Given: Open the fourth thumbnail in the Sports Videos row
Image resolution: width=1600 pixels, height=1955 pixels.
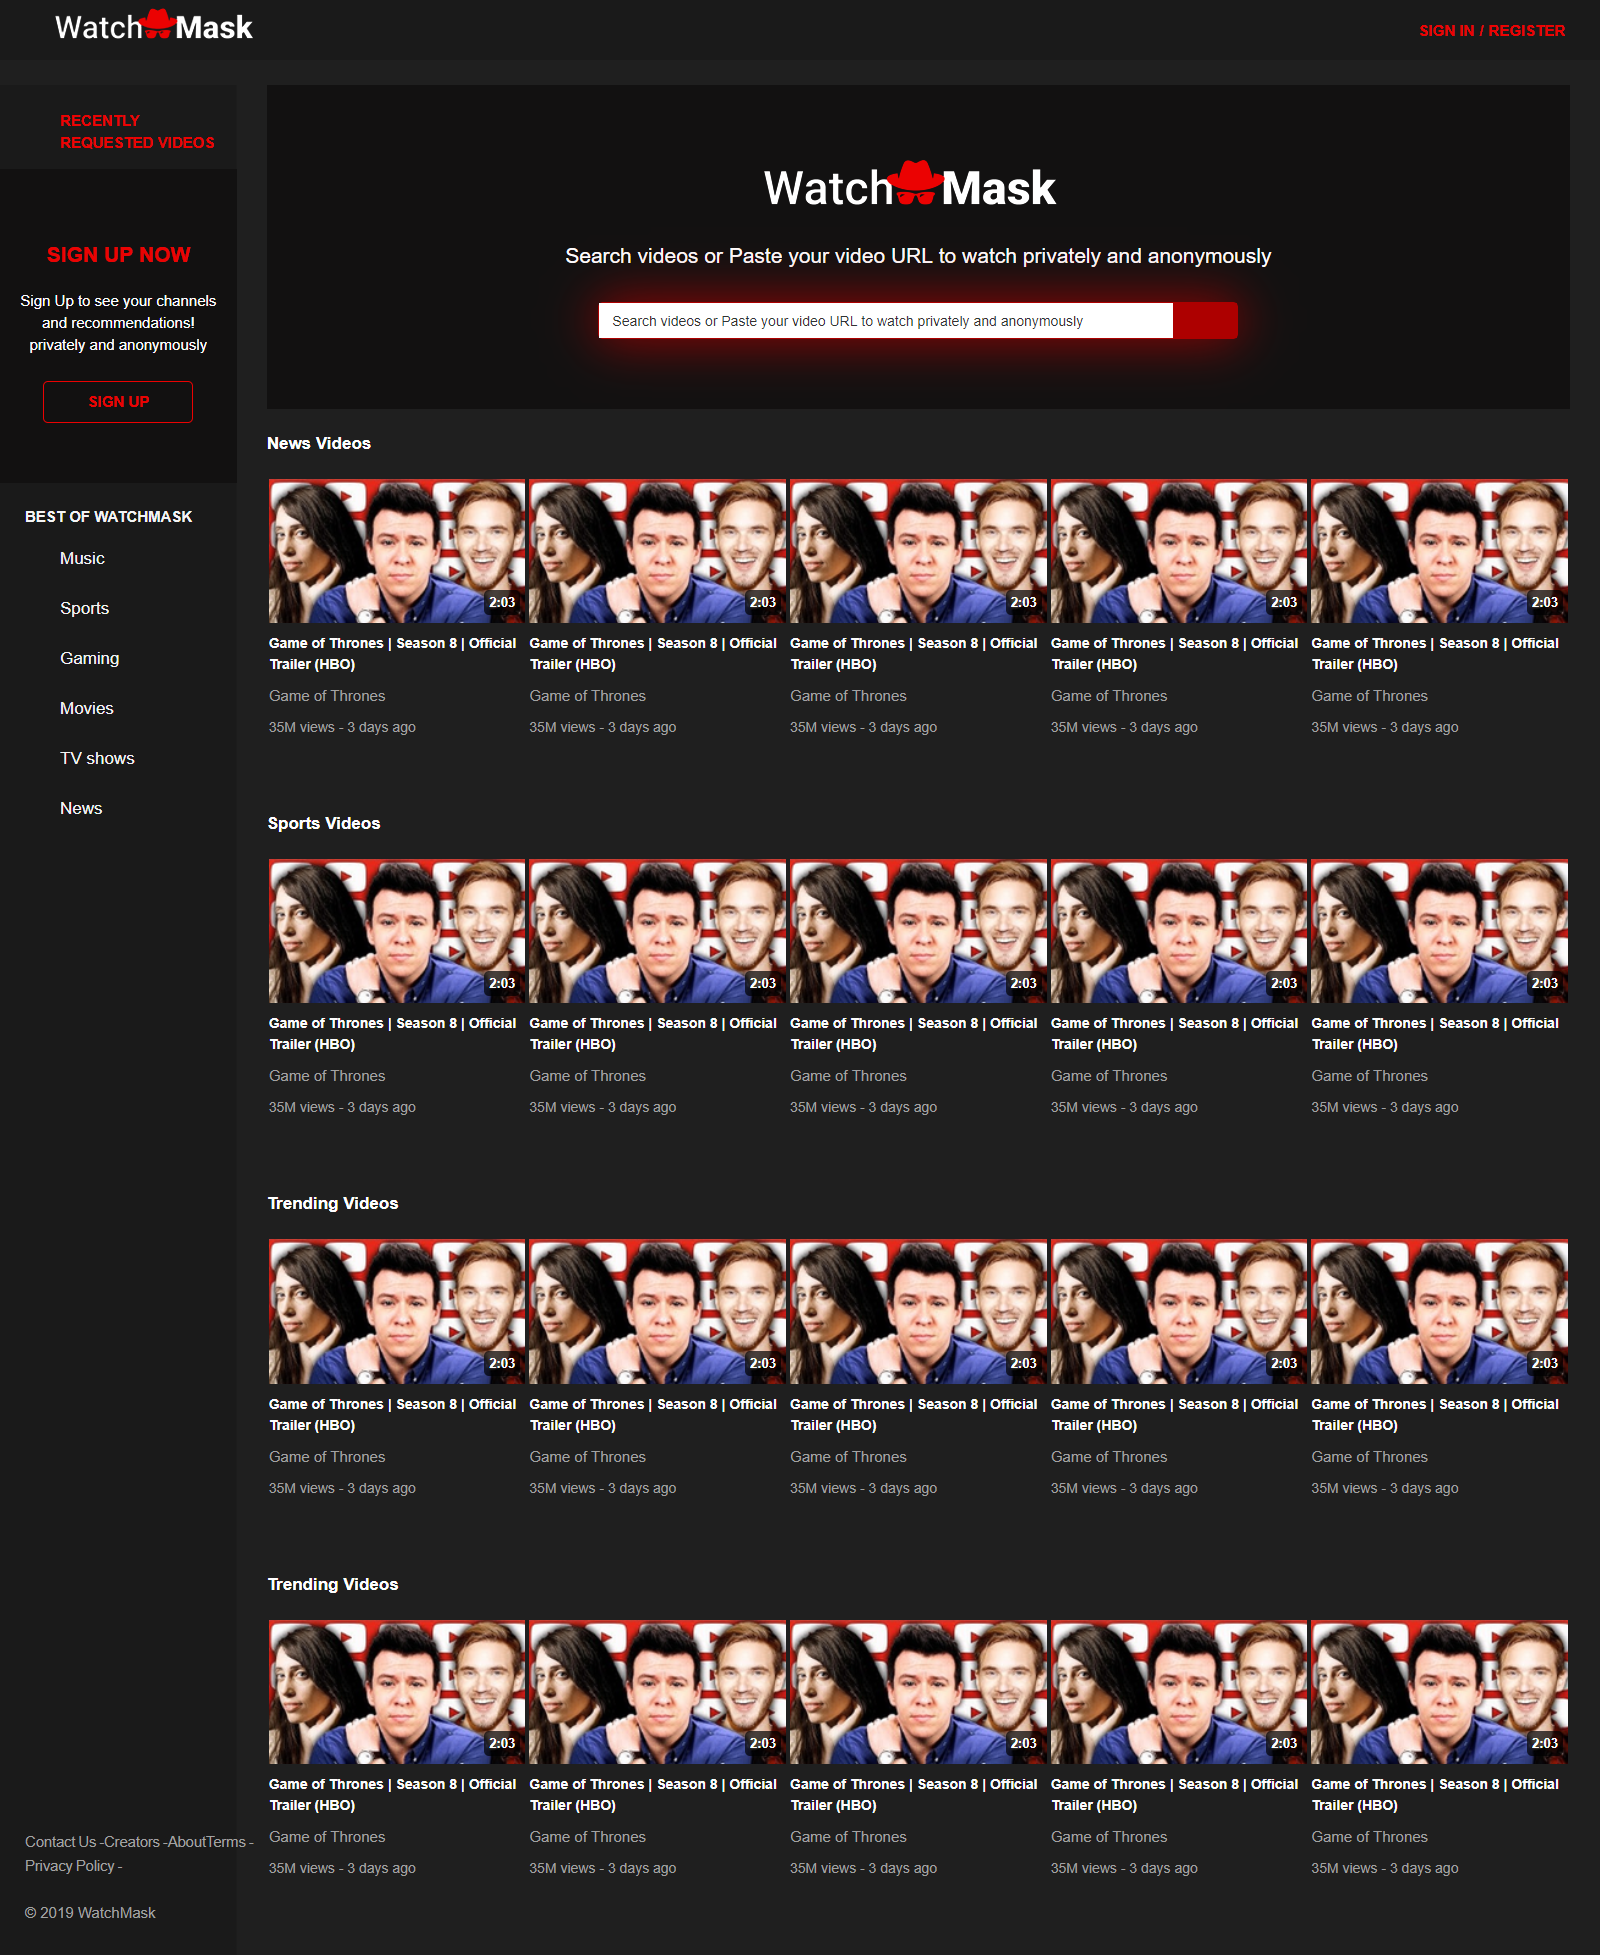Looking at the screenshot, I should [1179, 932].
